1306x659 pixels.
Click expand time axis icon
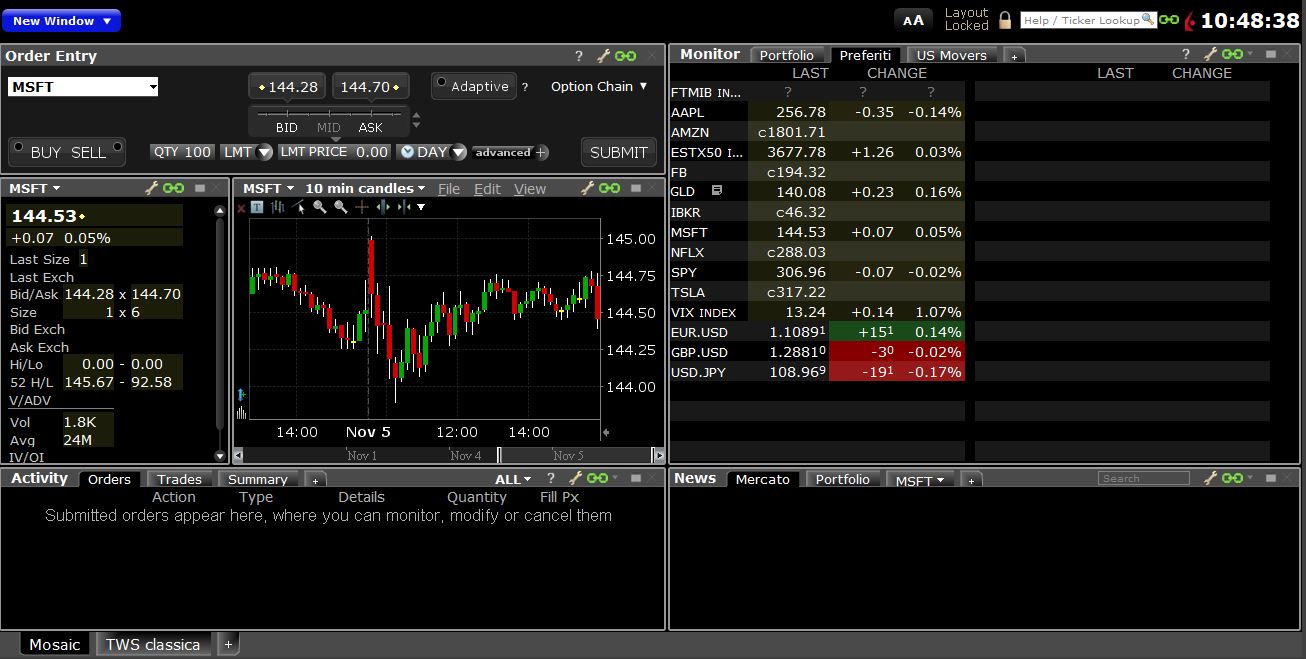coord(383,207)
